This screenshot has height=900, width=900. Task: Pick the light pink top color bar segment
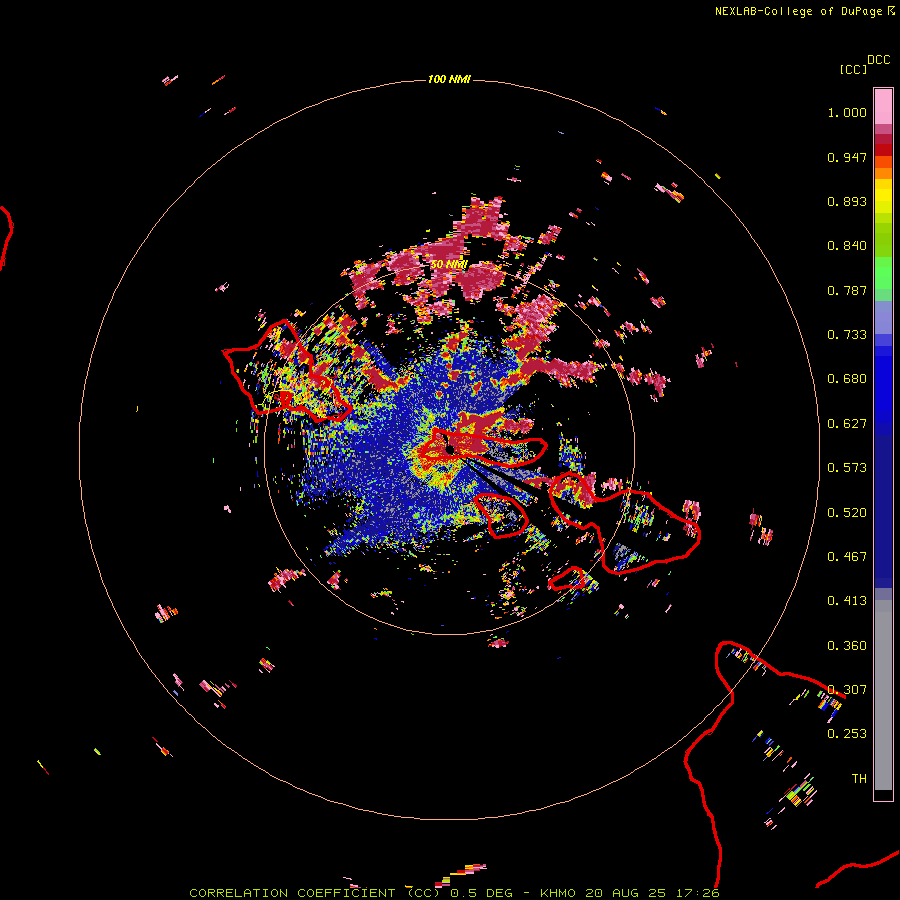883,106
